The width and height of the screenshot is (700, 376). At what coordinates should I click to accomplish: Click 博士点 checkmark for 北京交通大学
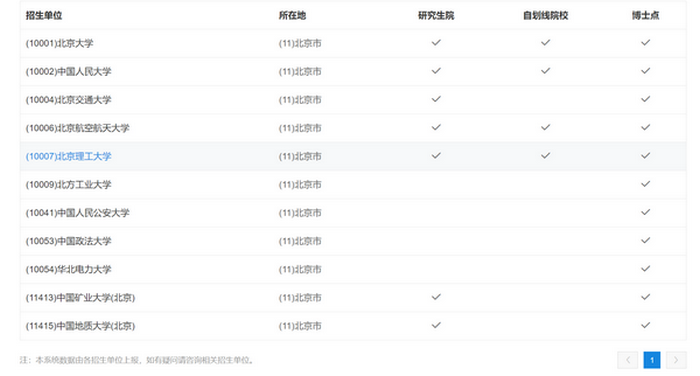coord(646,99)
